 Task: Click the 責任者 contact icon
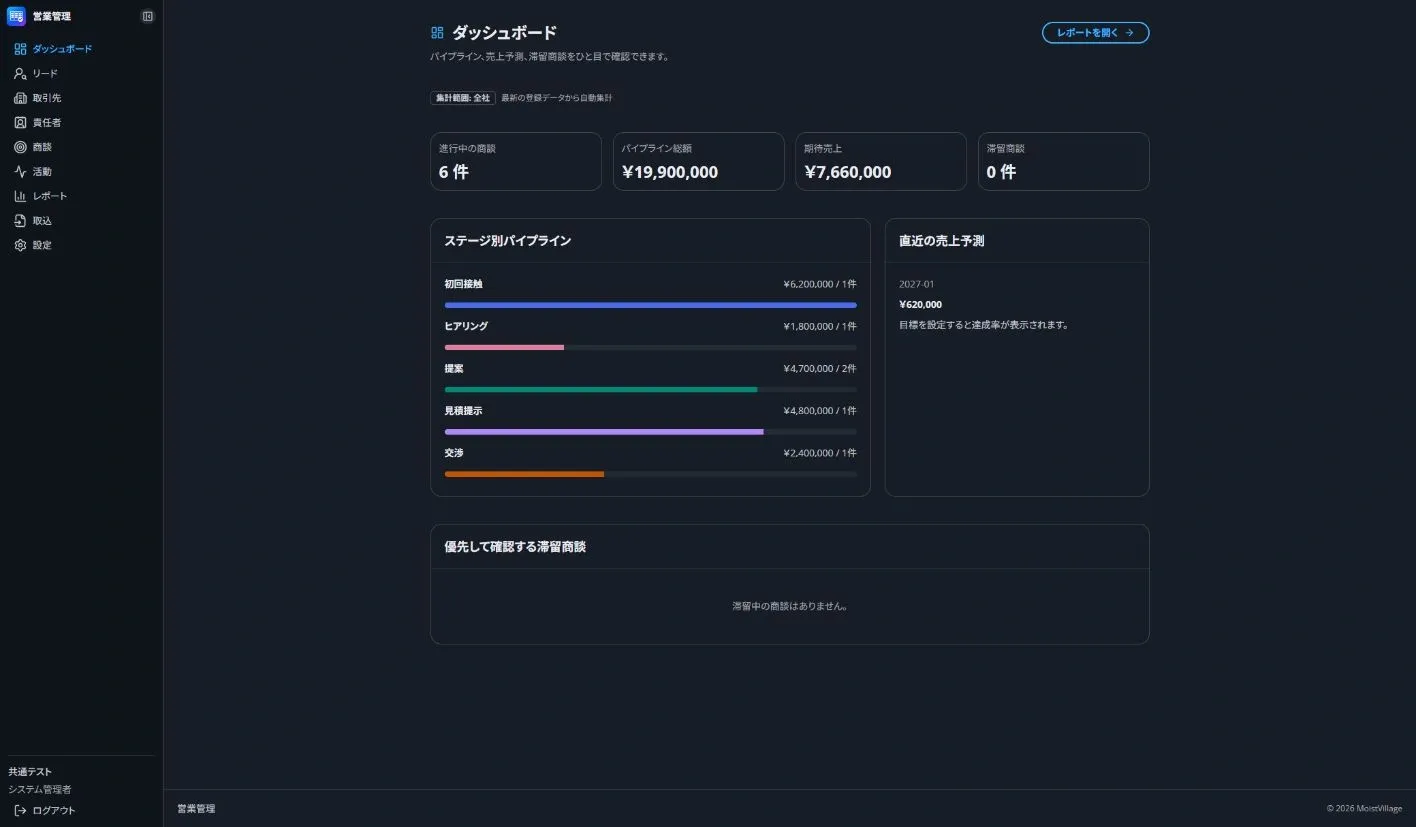coord(20,122)
